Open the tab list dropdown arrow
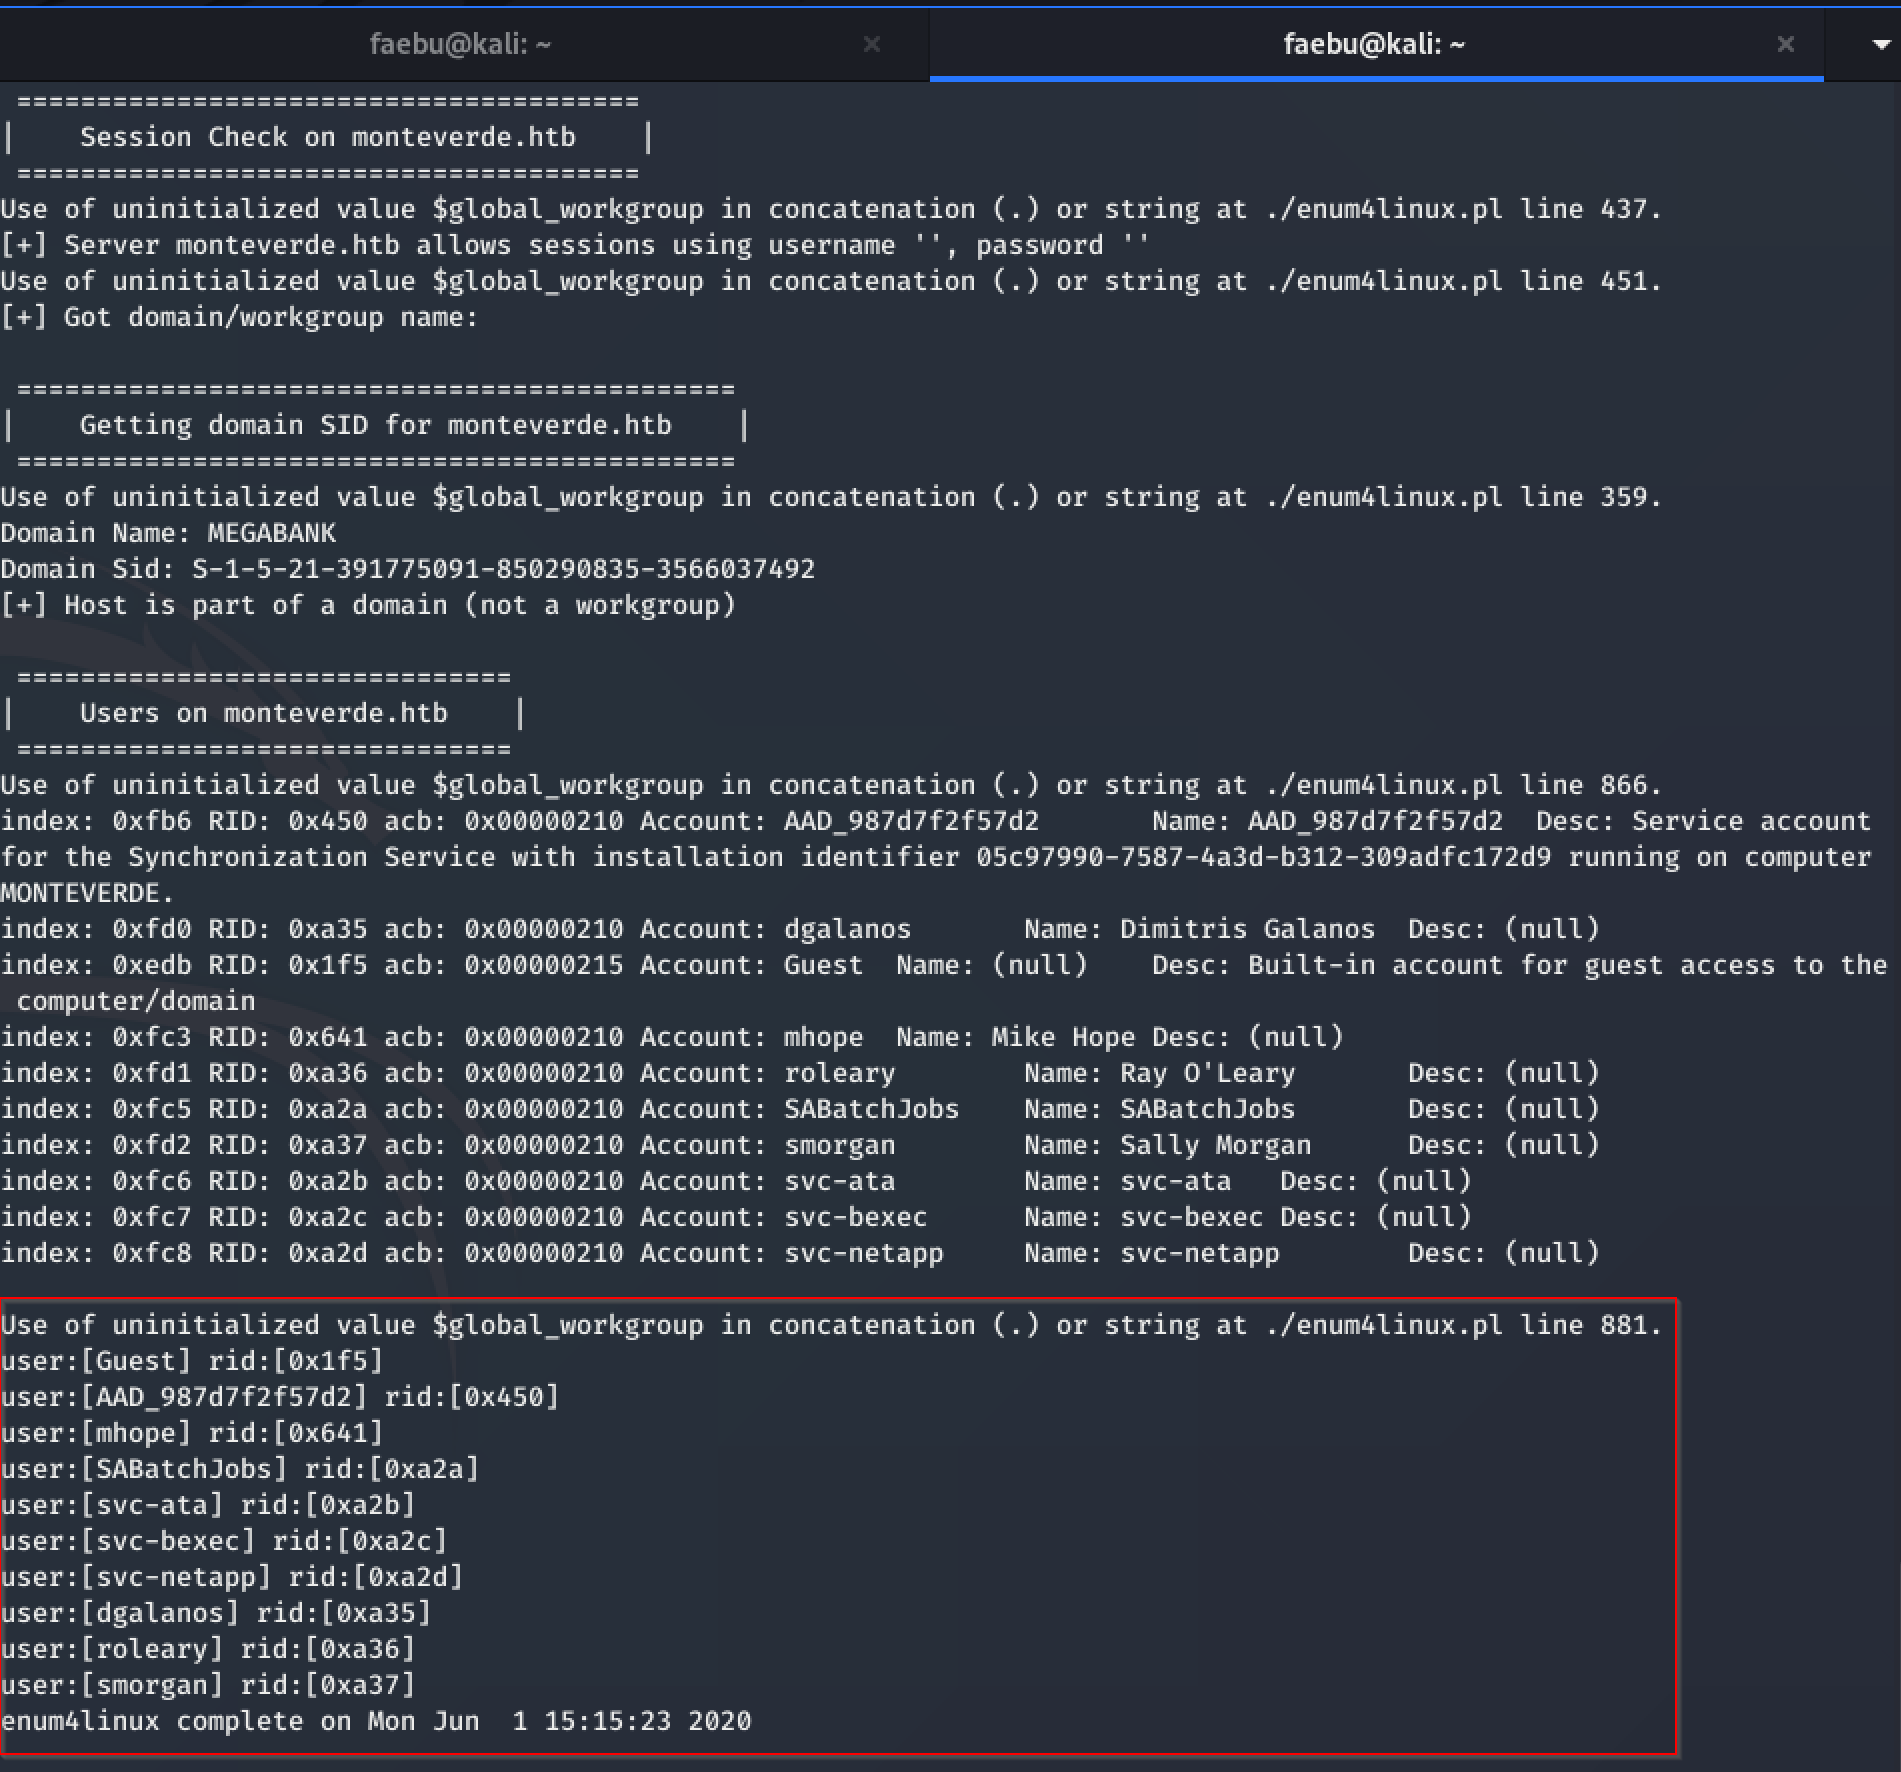The height and width of the screenshot is (1772, 1901). (1880, 45)
